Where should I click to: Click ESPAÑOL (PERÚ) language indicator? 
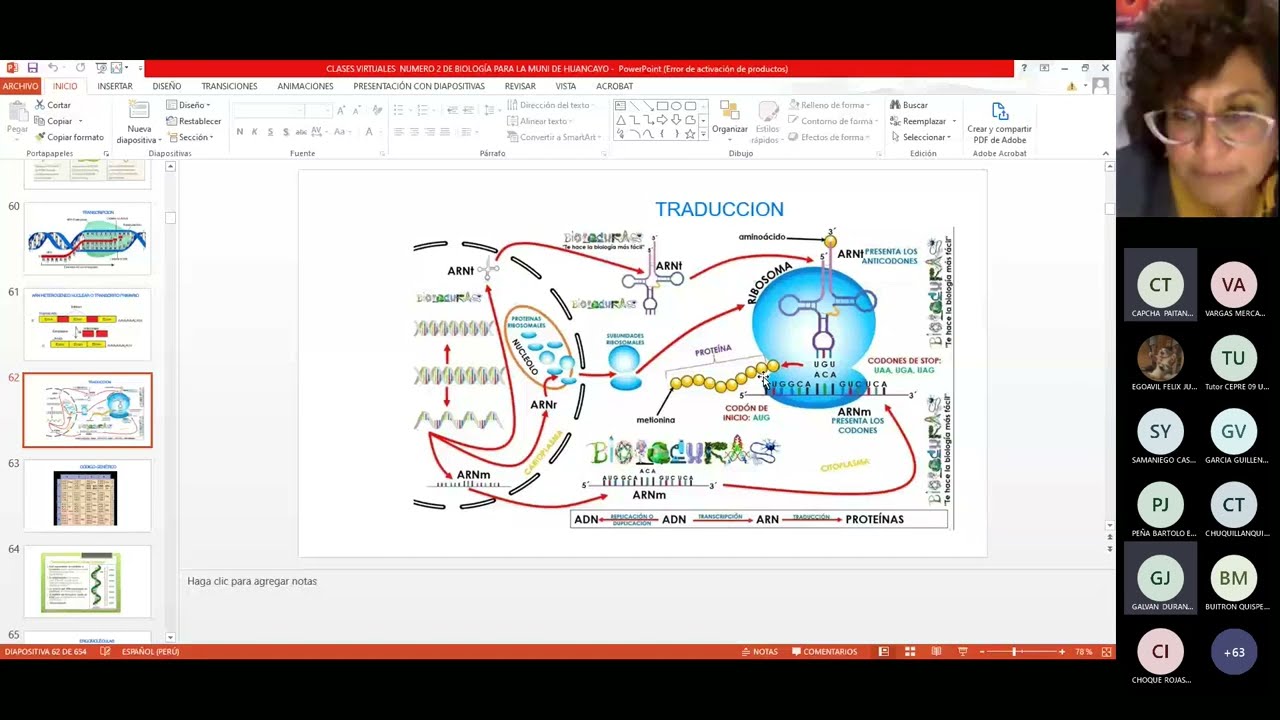[x=150, y=651]
